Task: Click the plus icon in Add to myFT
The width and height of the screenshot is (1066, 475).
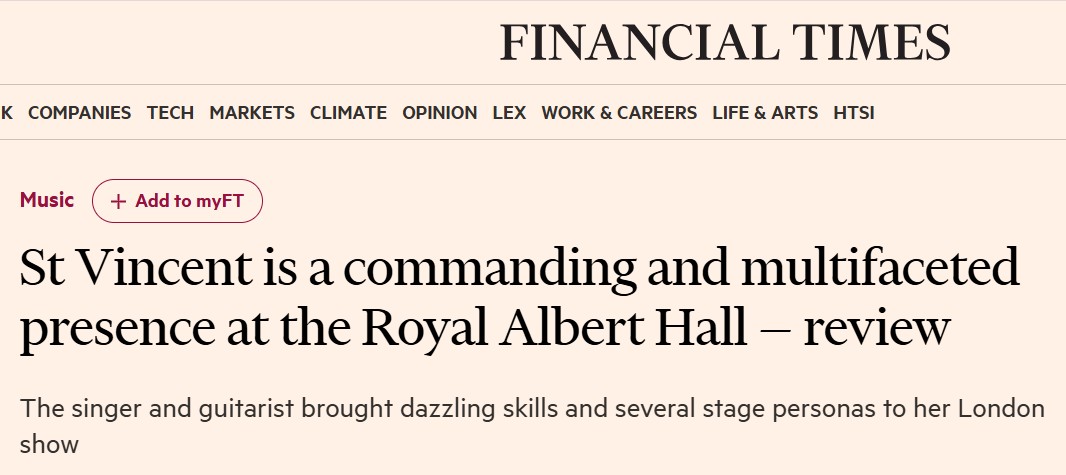Action: pos(118,201)
